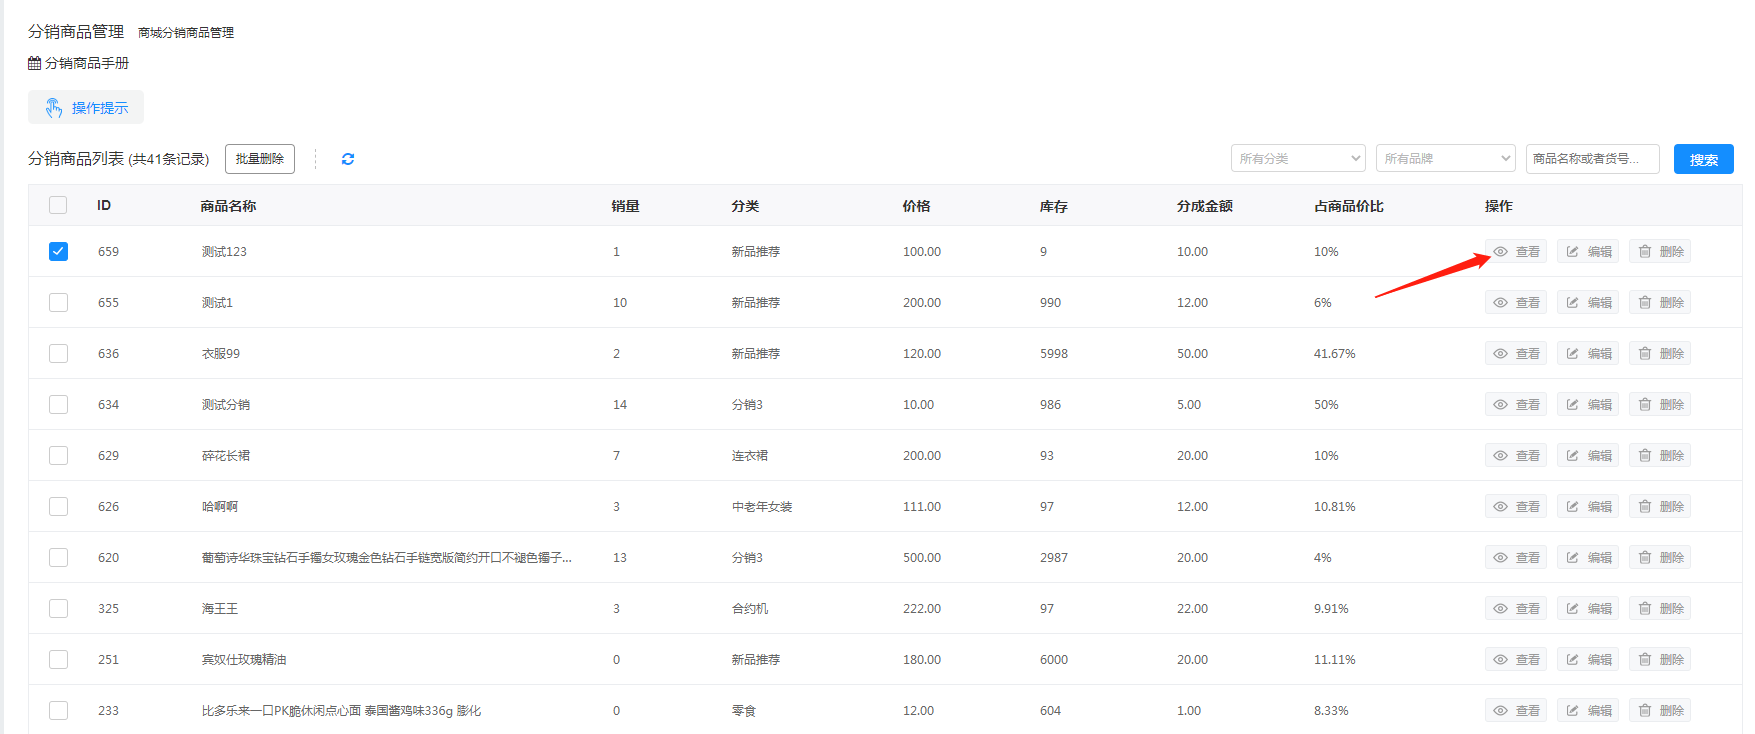Click the ID column header
1755x734 pixels.
tap(104, 205)
